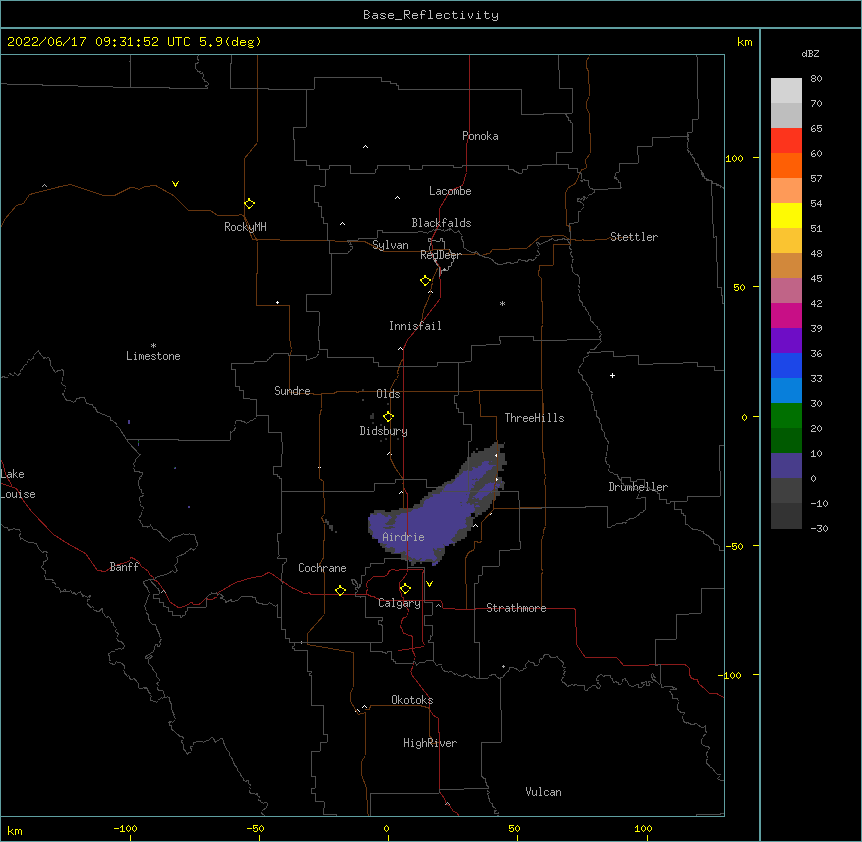Click the 50 tick on the bottom axis
Viewport: 862px width, 842px height.
[x=514, y=828]
